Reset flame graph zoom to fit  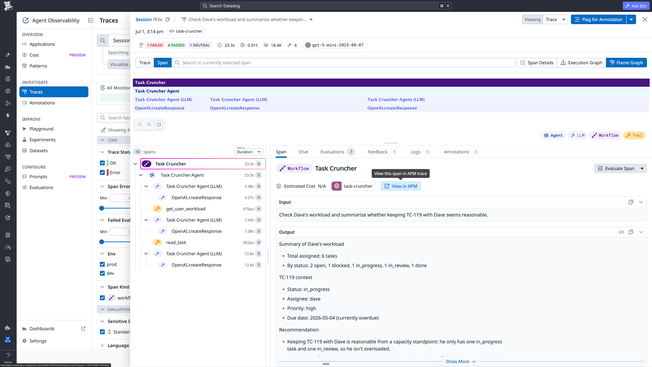click(x=158, y=124)
